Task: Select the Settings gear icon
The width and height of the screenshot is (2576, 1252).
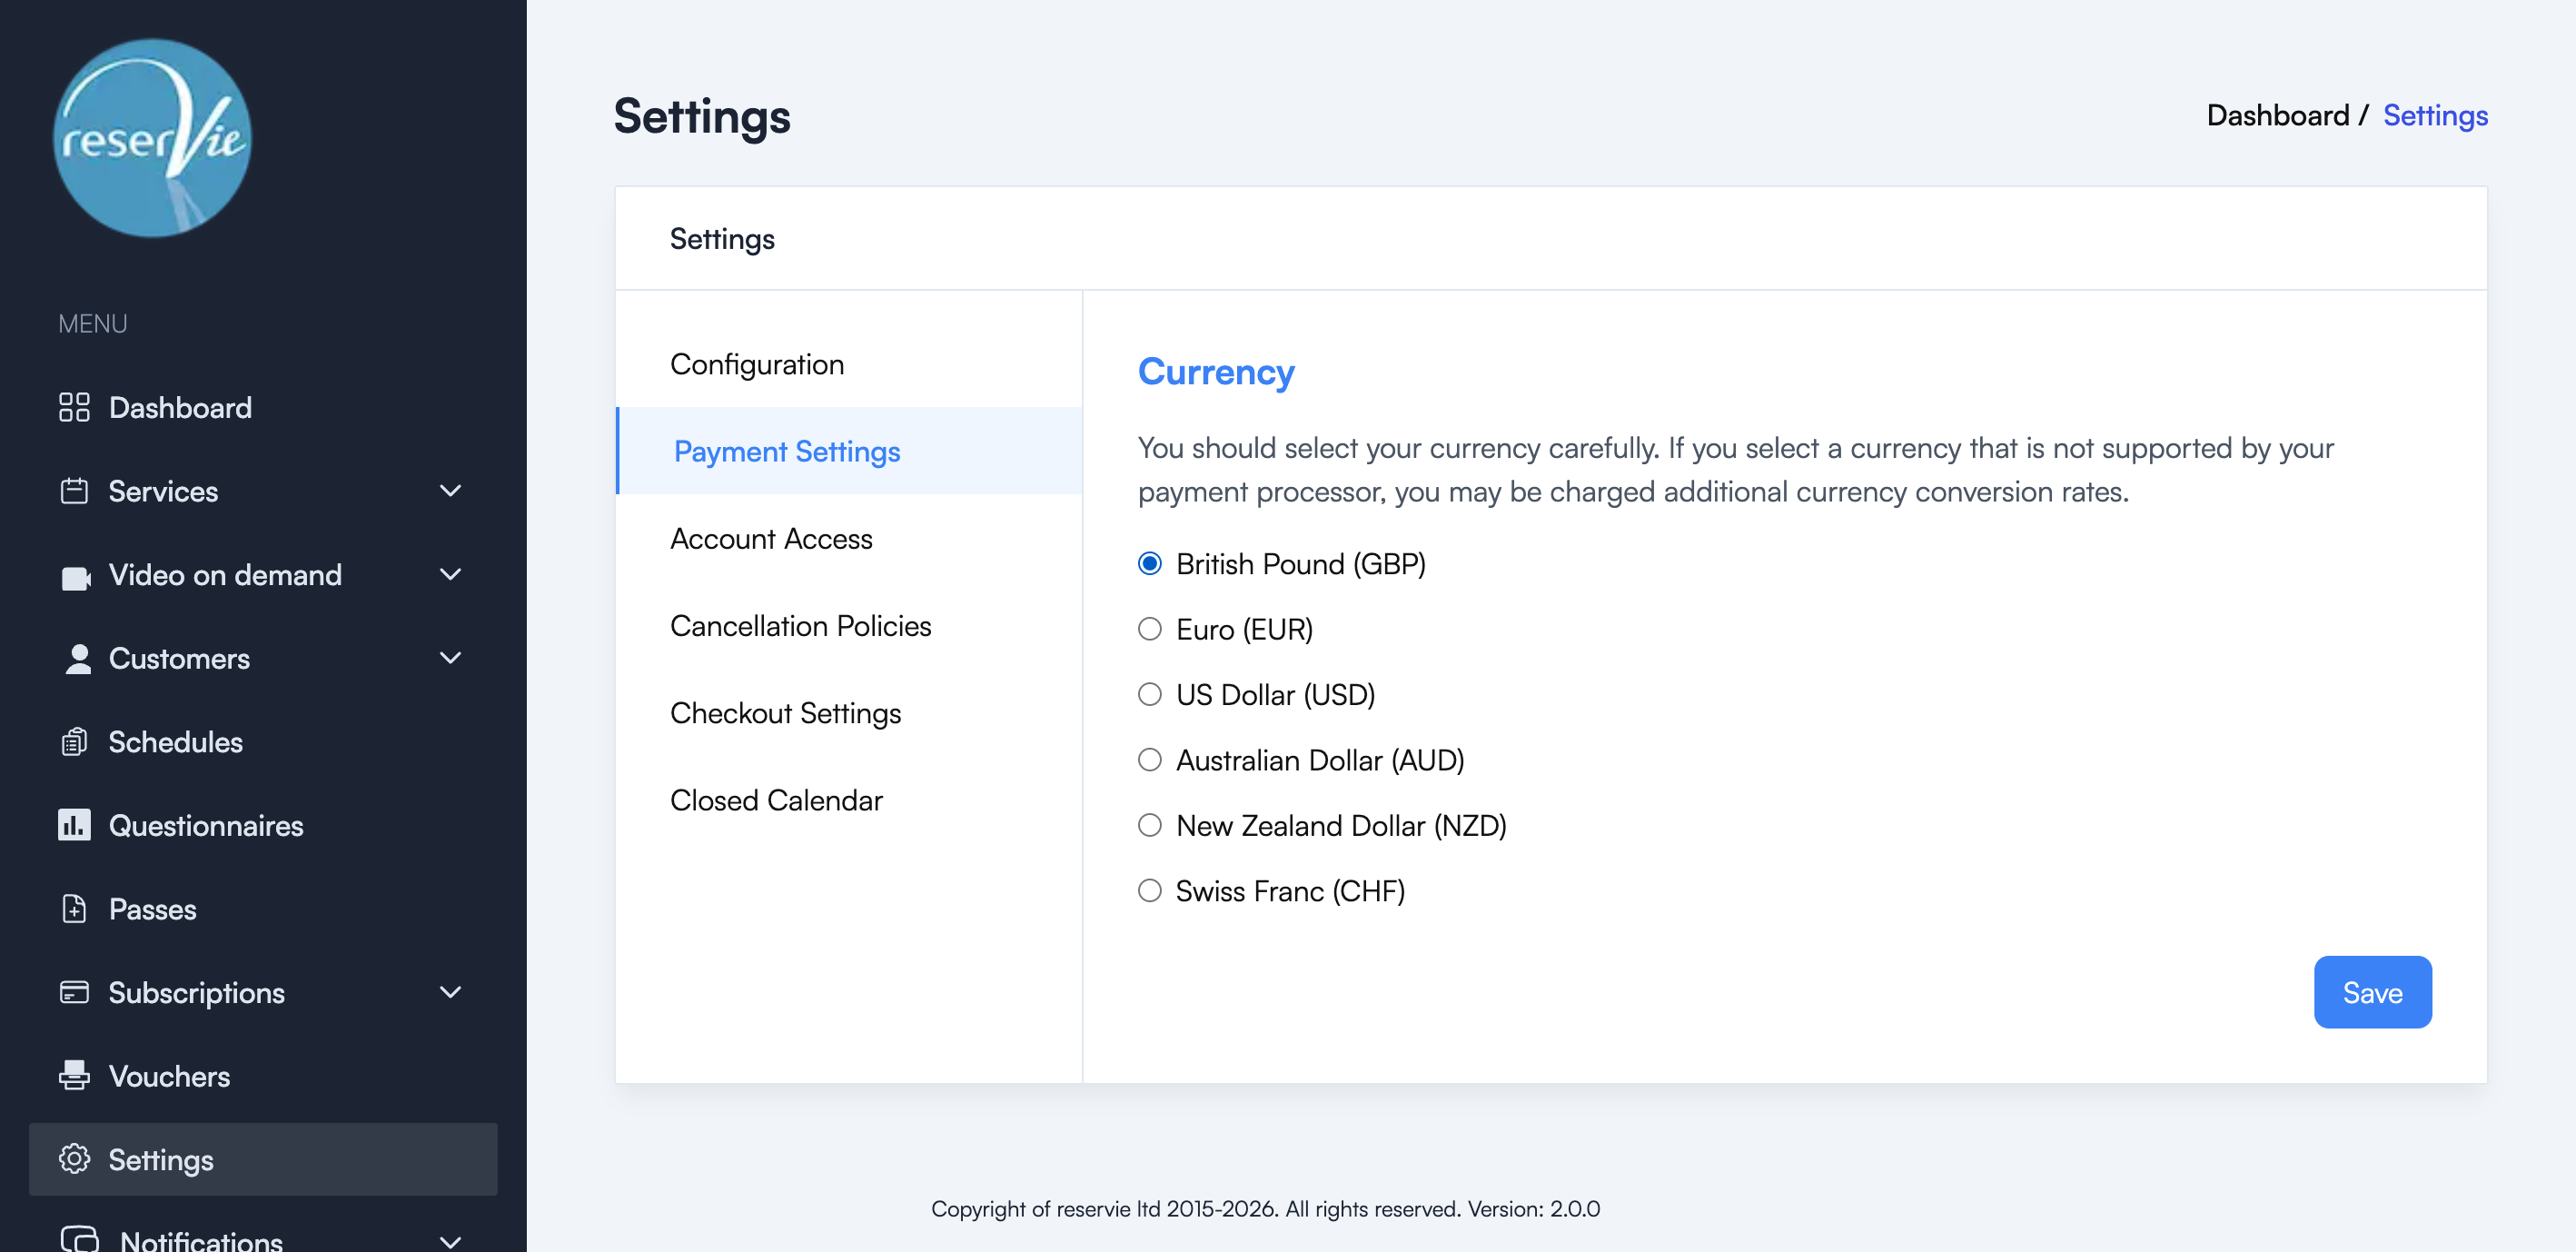Action: point(74,1159)
